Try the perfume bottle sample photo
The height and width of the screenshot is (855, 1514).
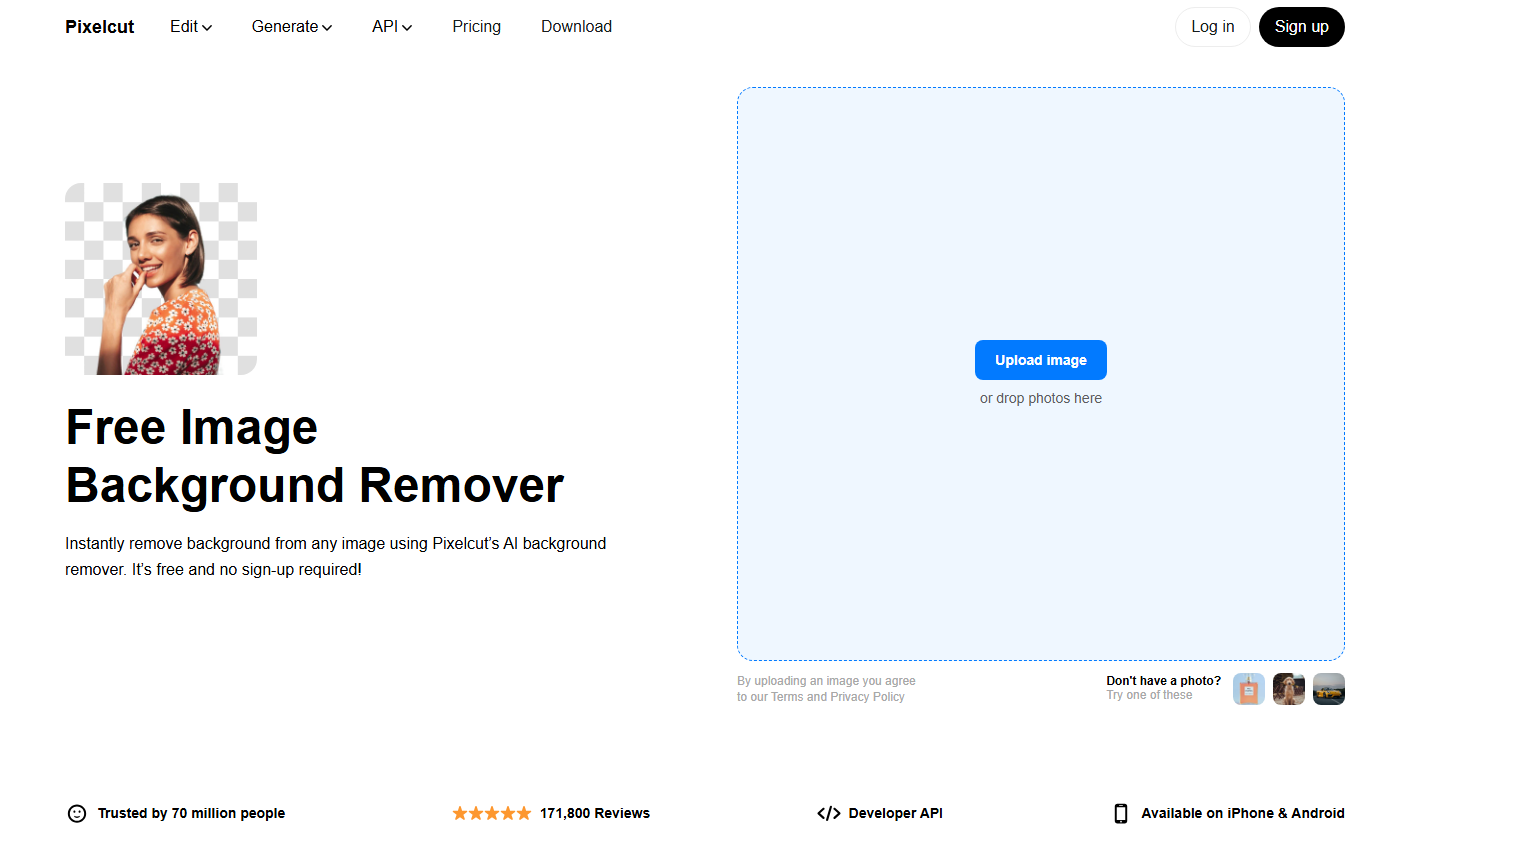tap(1248, 689)
